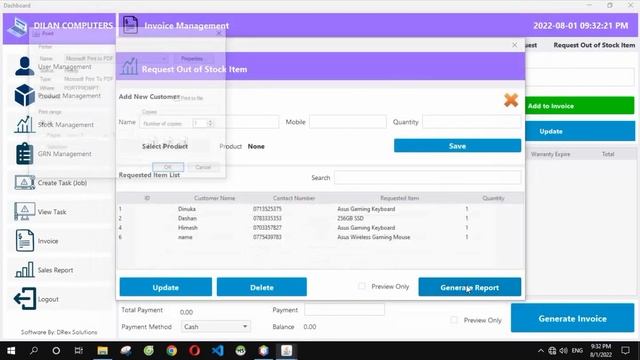Open Stock Management chart icon
The height and width of the screenshot is (360, 640).
click(24, 124)
